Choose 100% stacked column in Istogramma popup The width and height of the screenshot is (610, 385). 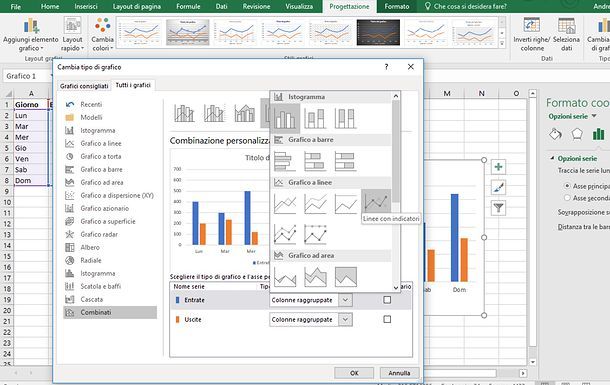[345, 118]
